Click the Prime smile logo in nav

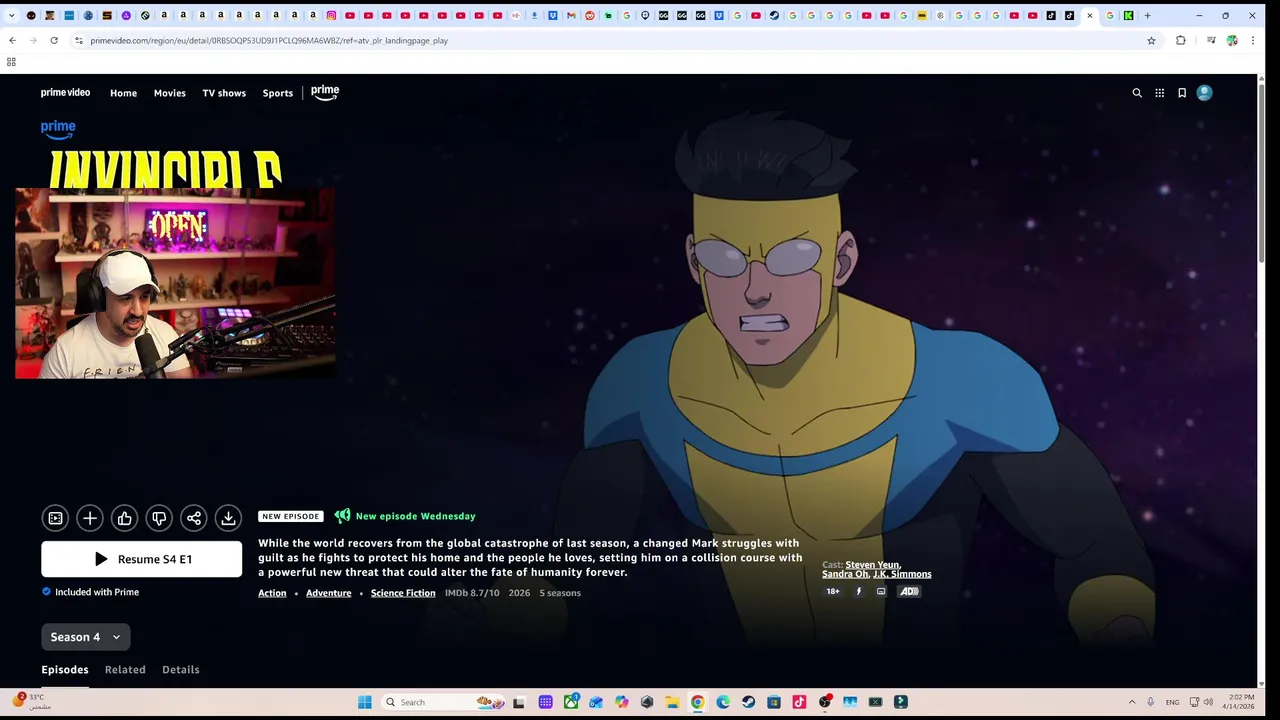325,92
